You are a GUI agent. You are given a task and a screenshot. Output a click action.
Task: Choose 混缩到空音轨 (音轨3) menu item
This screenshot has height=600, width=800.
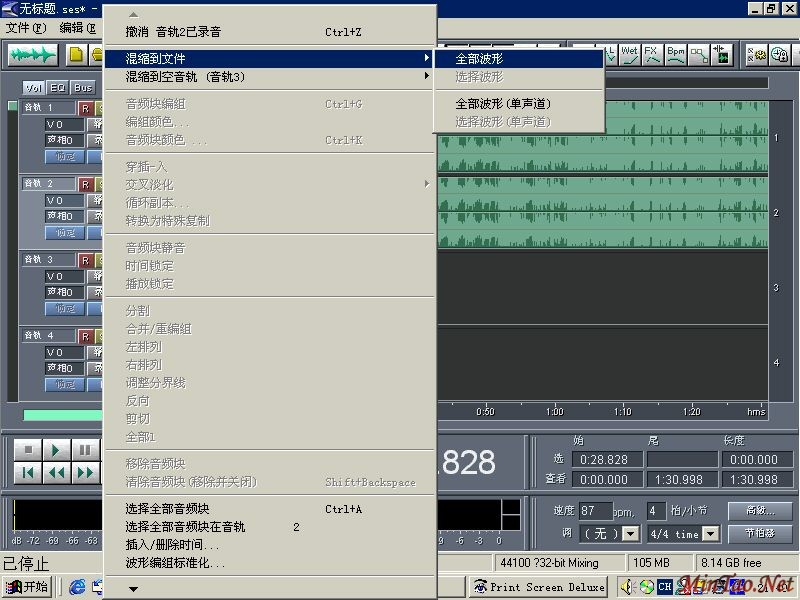tap(185, 76)
